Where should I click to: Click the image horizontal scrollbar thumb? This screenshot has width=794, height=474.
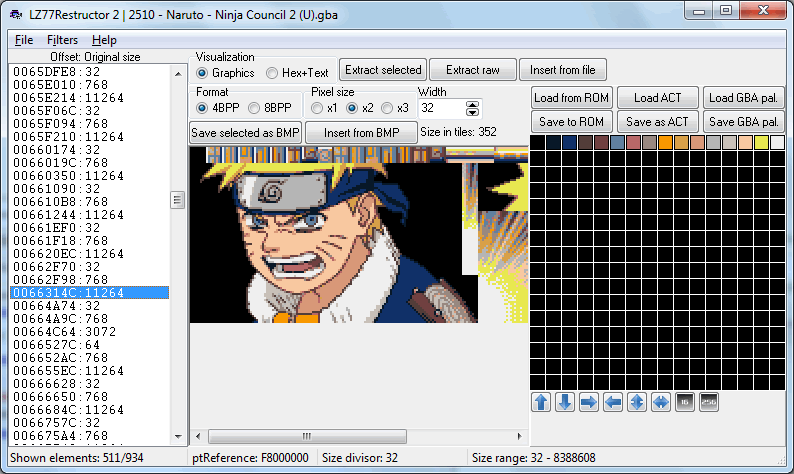[307, 436]
